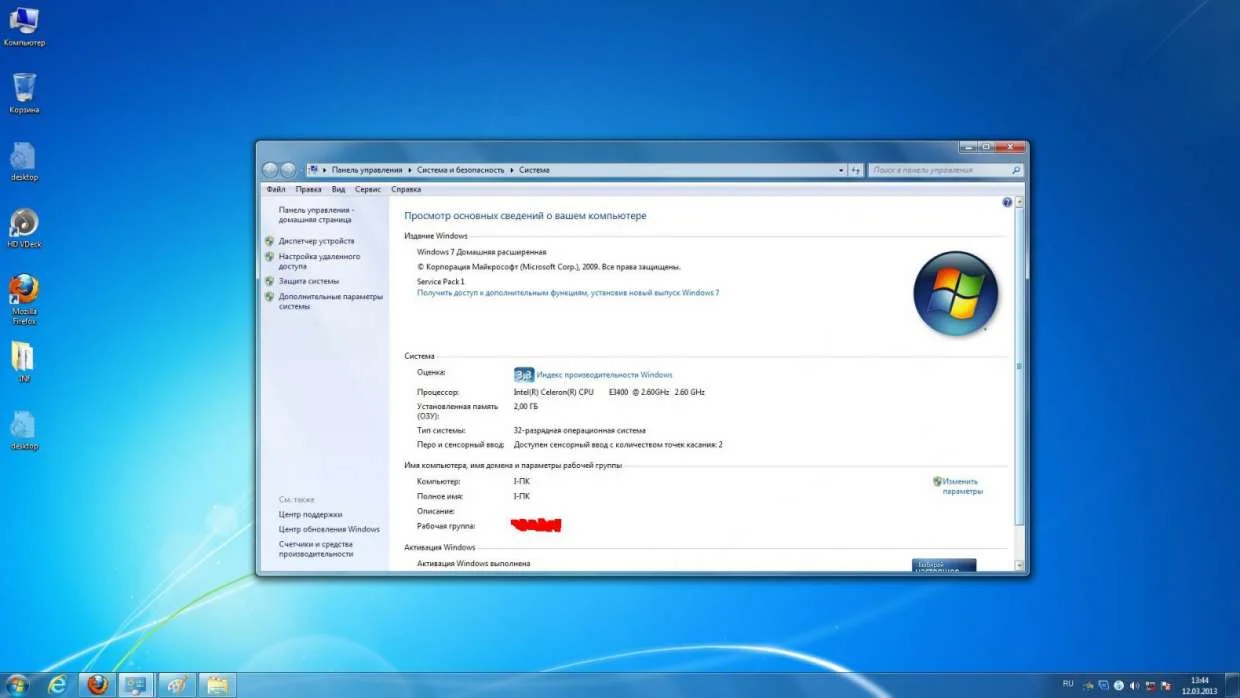The width and height of the screenshot is (1240, 698).
Task: Click the Активация Windows выполнена text
Action: click(473, 564)
